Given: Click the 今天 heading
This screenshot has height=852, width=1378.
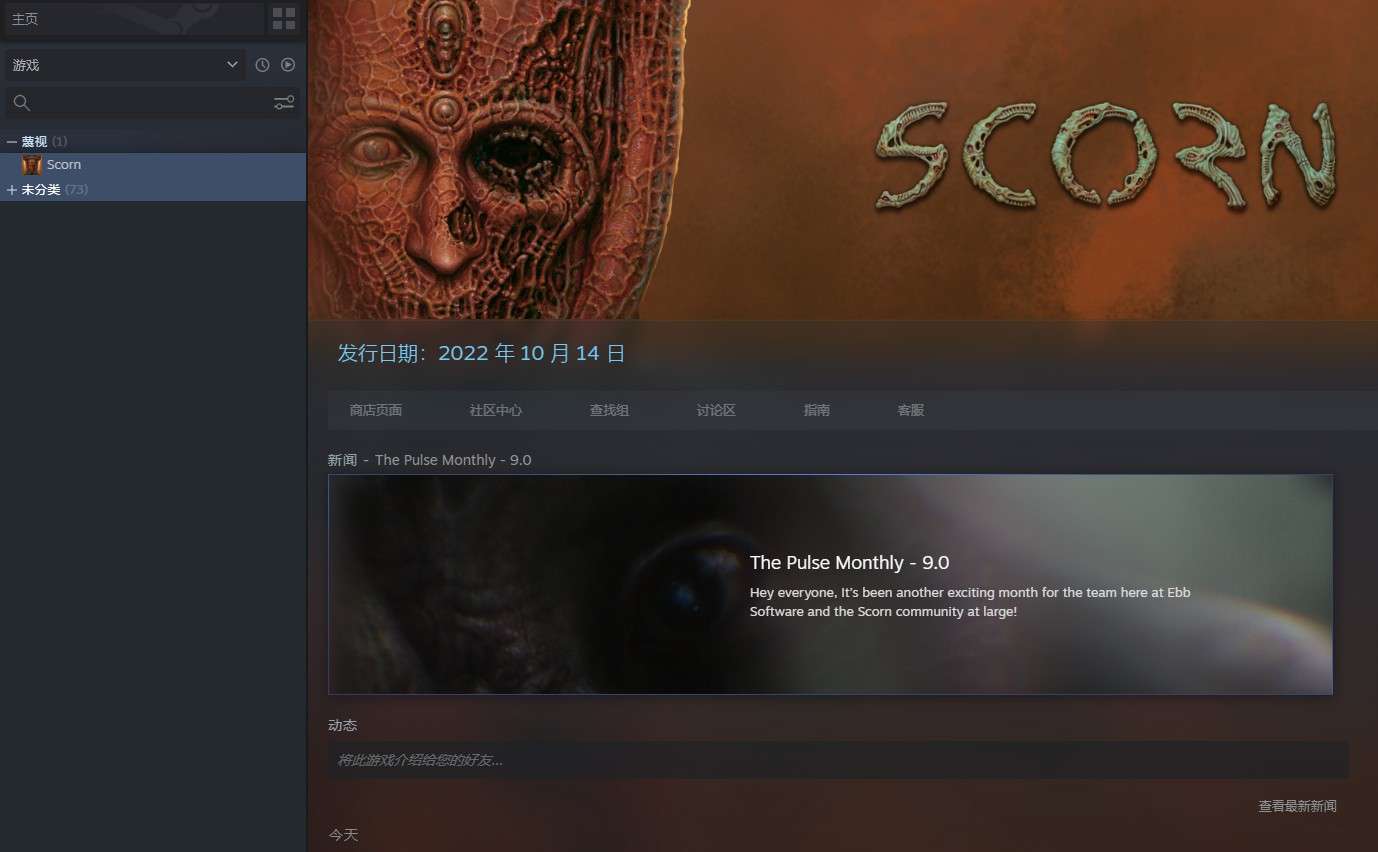Looking at the screenshot, I should tap(343, 834).
